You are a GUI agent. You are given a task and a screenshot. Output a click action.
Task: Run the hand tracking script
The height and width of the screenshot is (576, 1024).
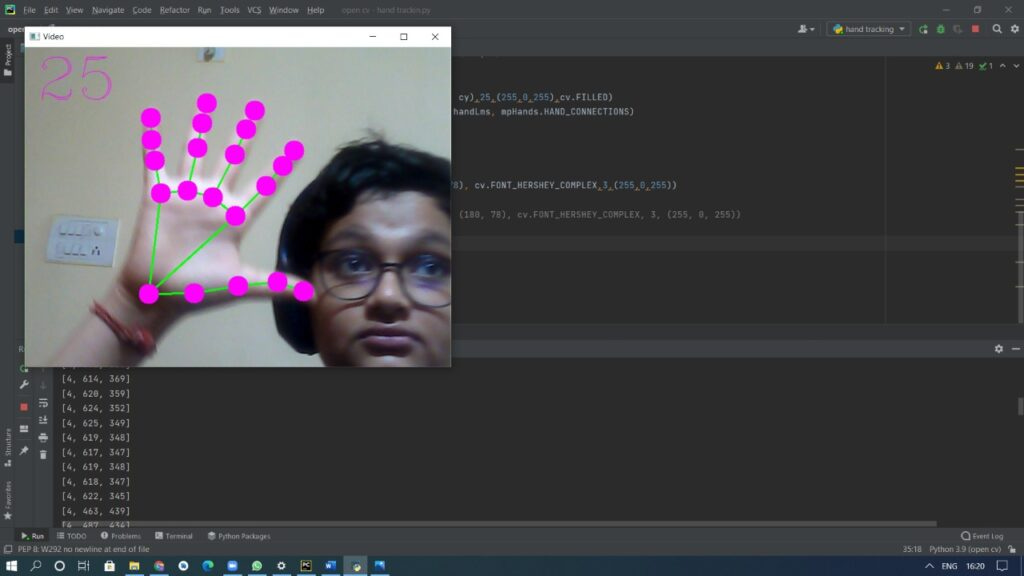click(x=923, y=29)
